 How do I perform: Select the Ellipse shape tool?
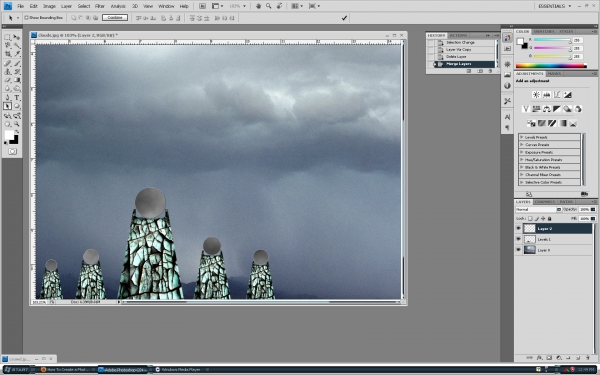coord(17,106)
